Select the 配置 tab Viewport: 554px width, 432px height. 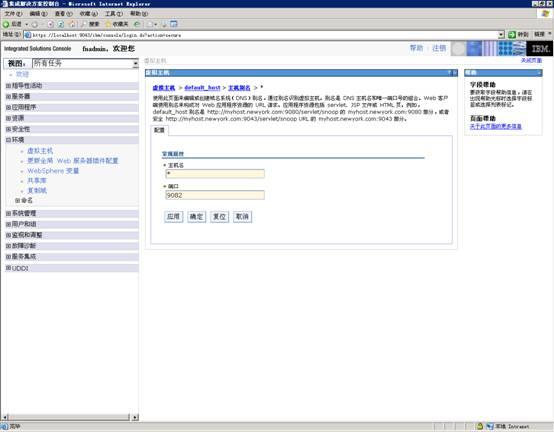pyautogui.click(x=160, y=130)
